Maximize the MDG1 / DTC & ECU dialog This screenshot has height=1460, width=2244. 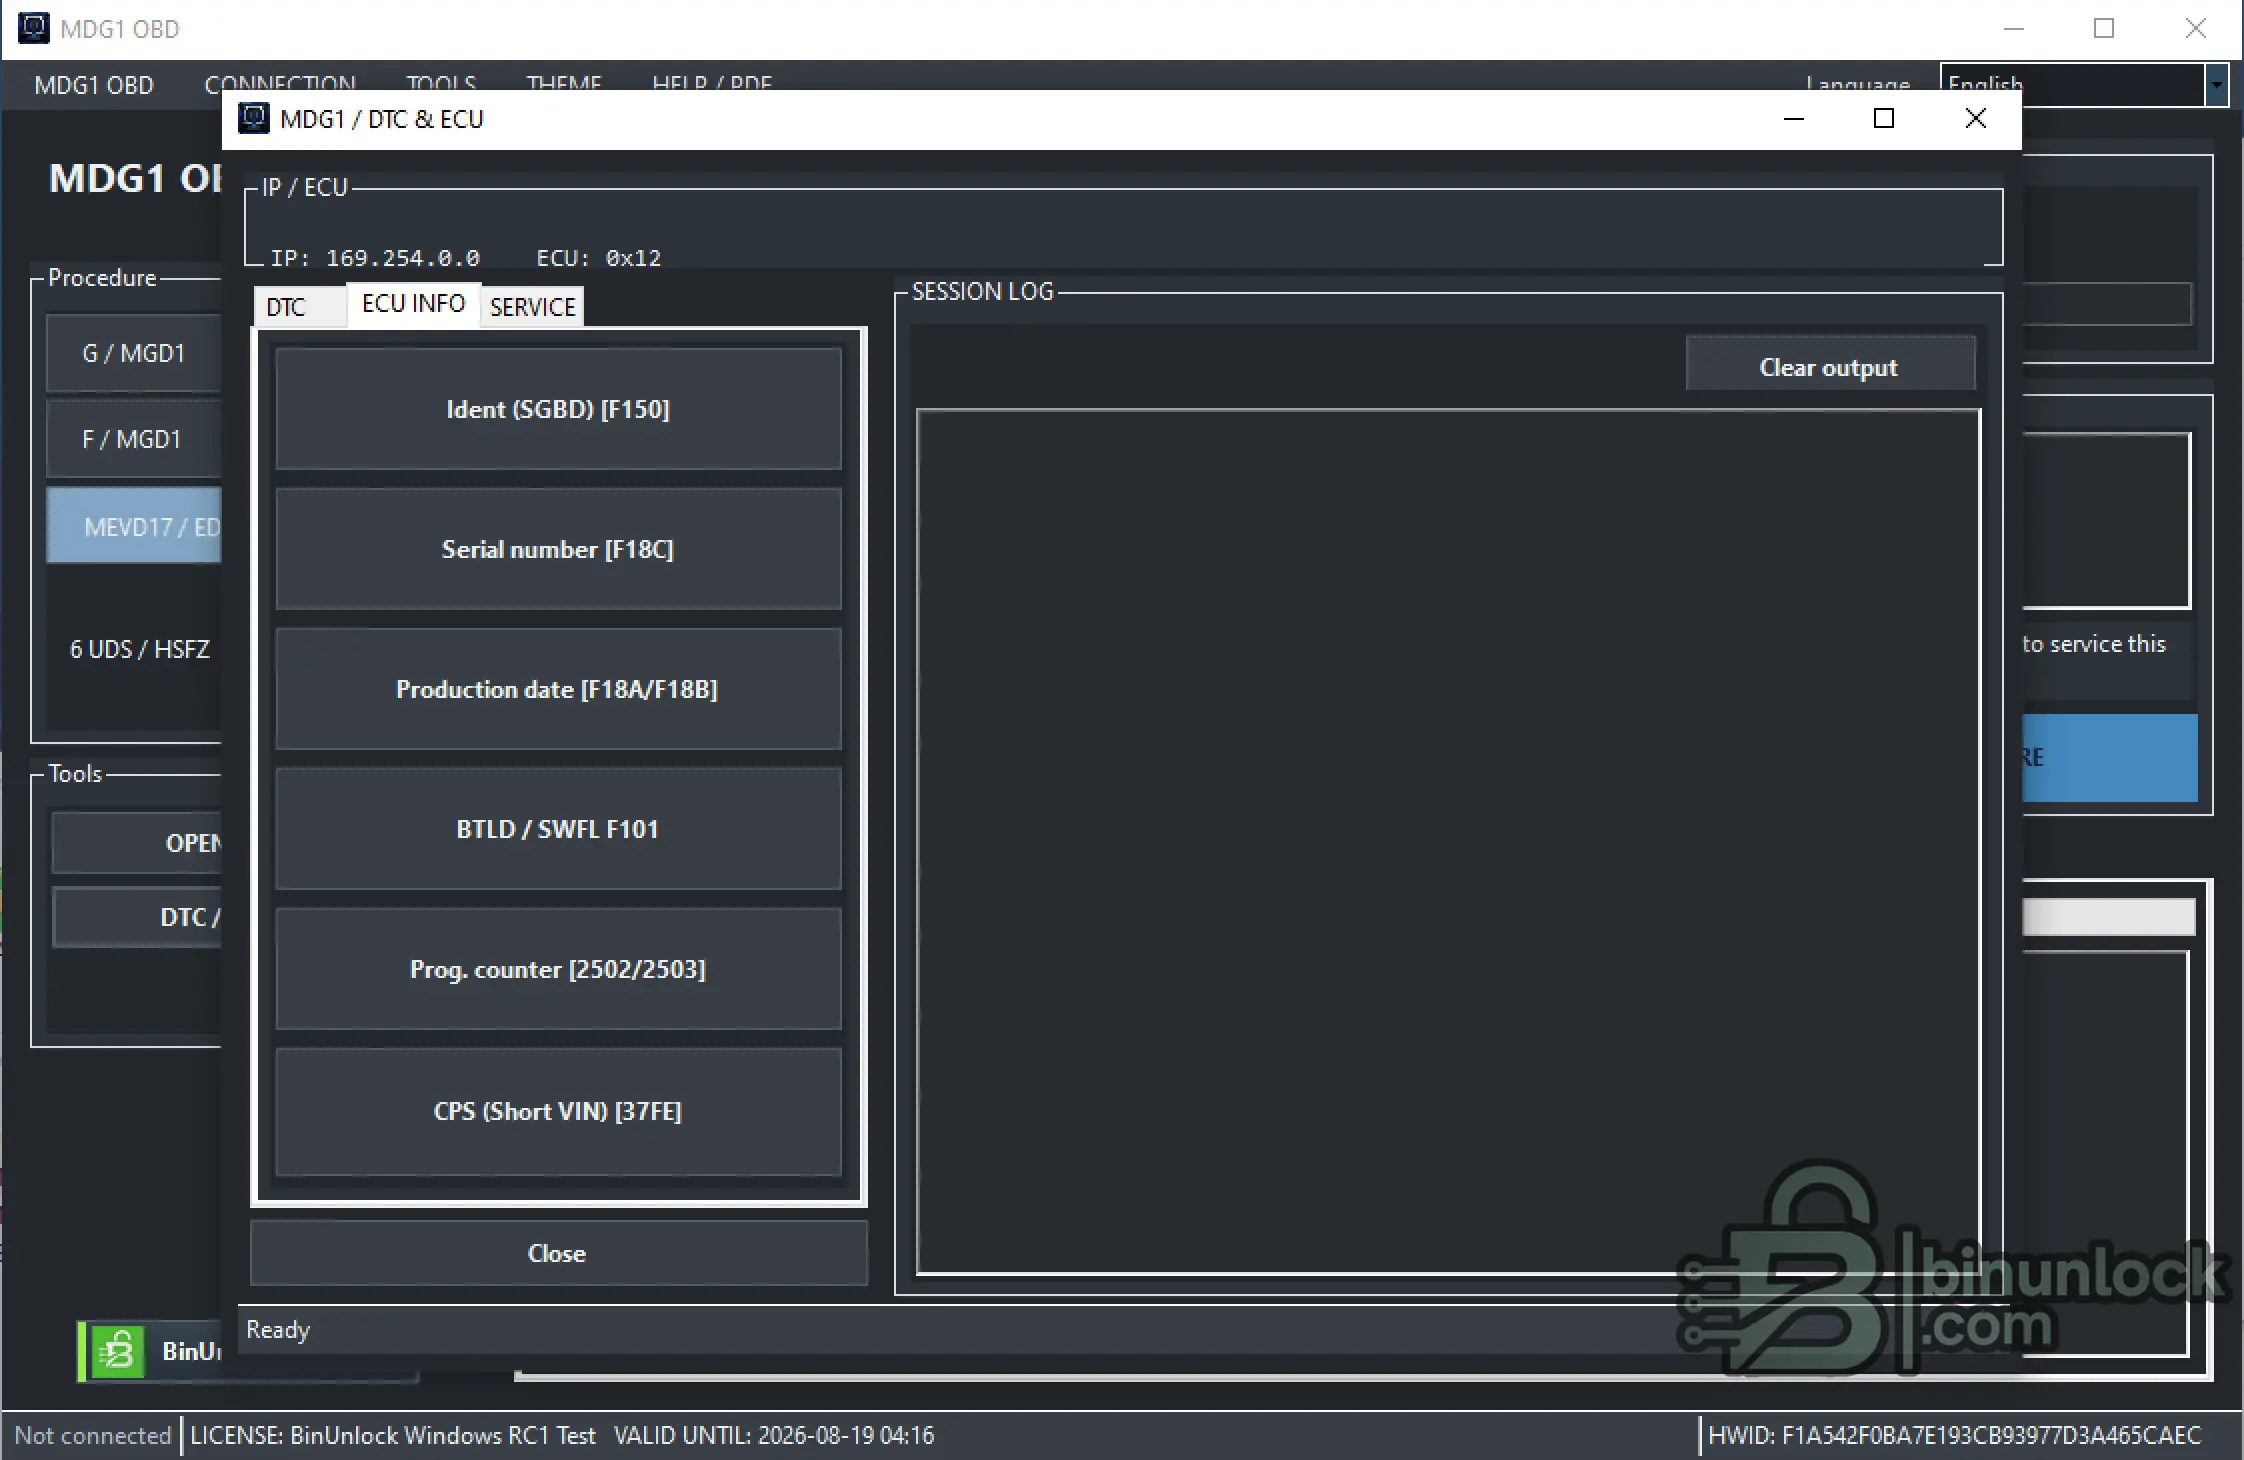click(x=1884, y=119)
